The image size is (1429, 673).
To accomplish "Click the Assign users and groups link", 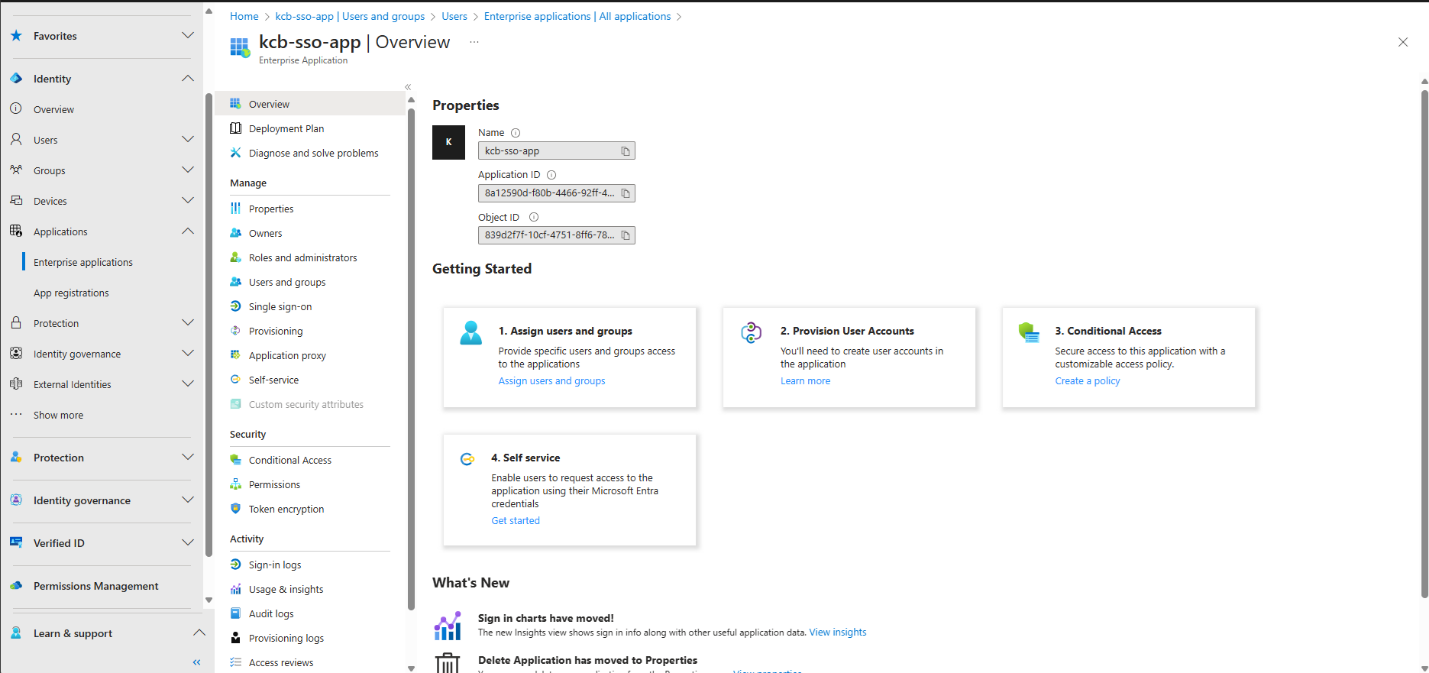I will click(x=552, y=381).
